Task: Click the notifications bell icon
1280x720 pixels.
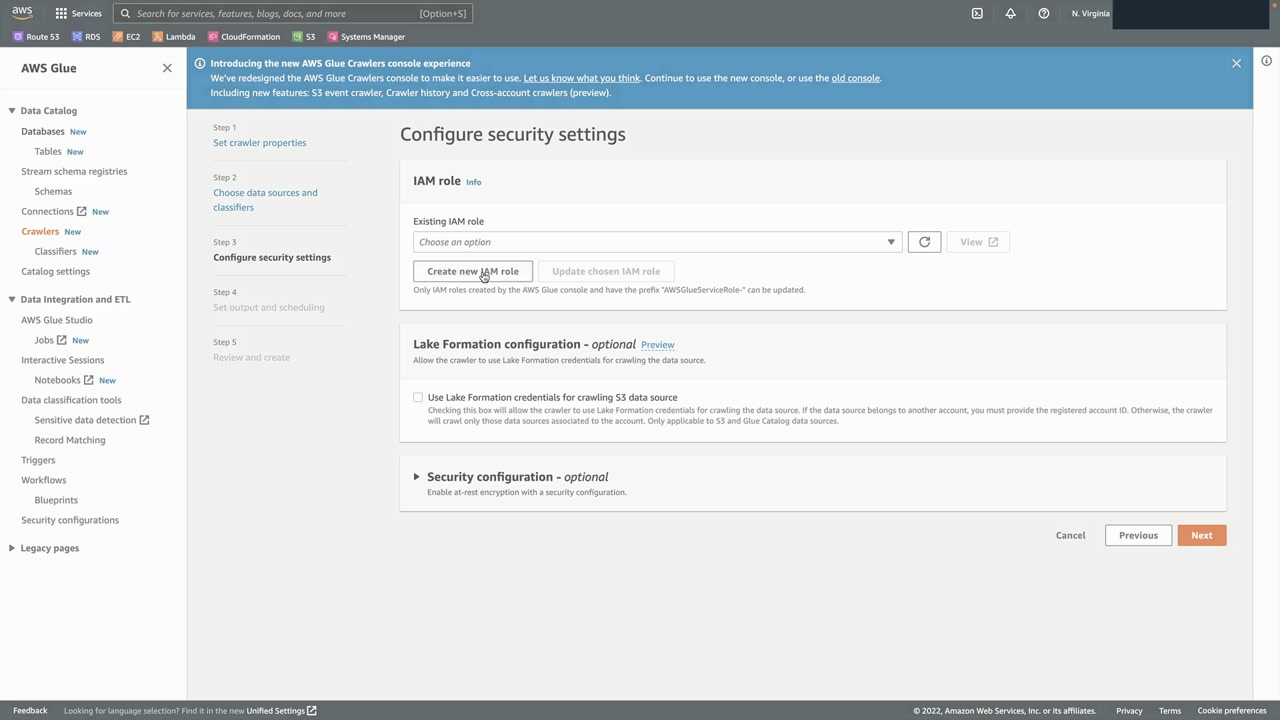Action: 1010,14
